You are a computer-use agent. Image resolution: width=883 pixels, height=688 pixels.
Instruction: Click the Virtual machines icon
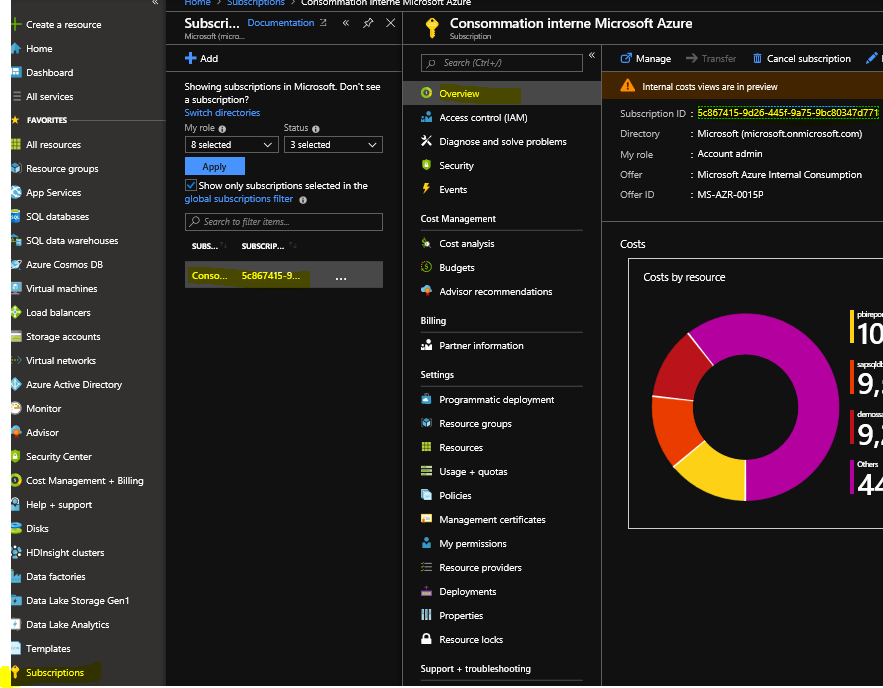click(16, 288)
